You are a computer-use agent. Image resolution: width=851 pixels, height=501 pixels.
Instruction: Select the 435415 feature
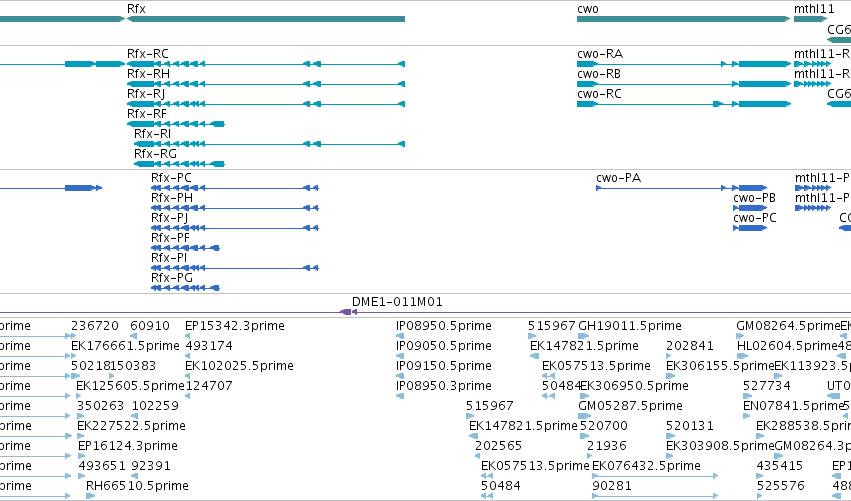click(780, 466)
